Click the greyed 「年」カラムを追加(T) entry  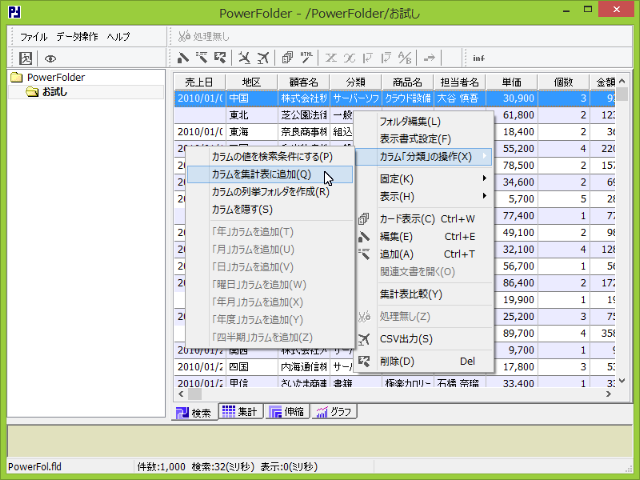(270, 232)
